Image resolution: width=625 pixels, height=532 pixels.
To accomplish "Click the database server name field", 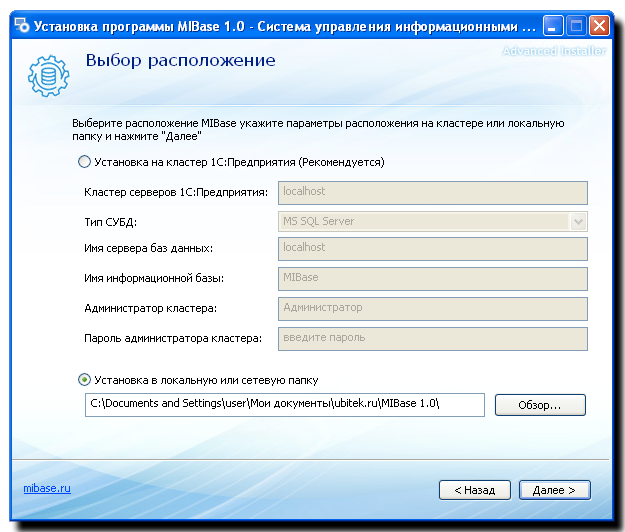I will [x=431, y=248].
